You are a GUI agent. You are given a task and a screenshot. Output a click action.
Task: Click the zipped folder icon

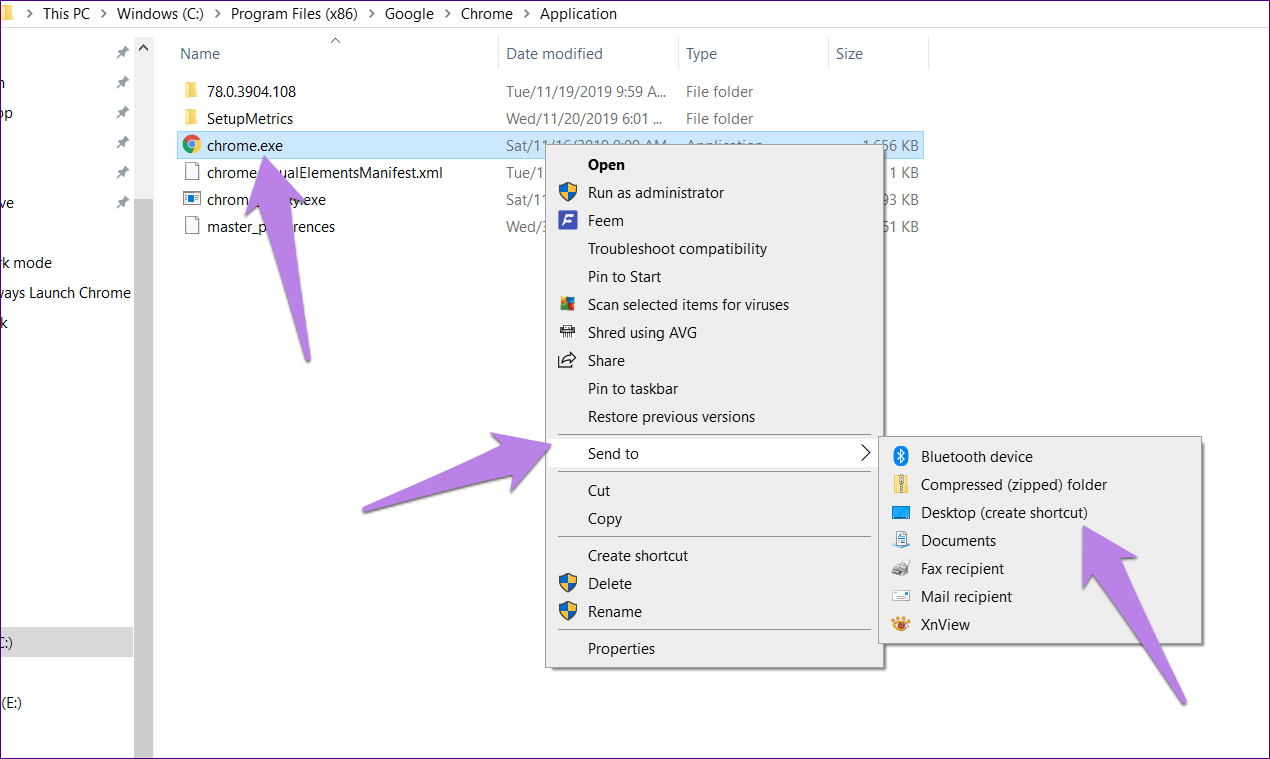point(901,484)
